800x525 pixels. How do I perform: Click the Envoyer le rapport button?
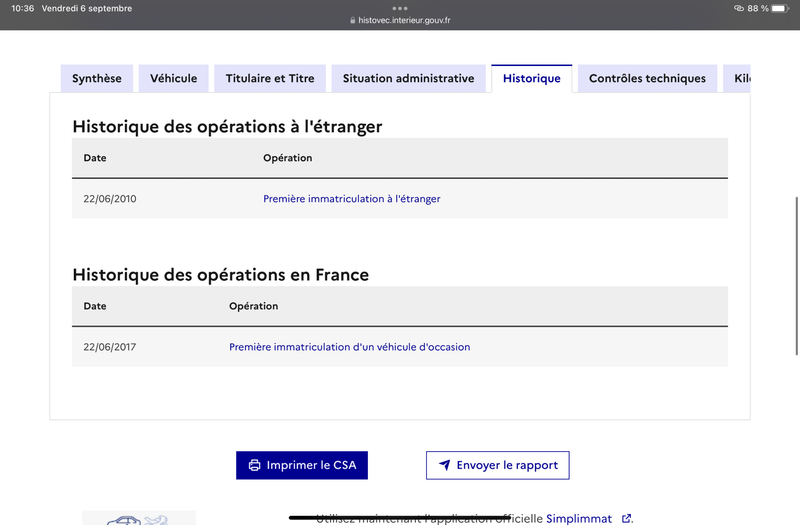498,465
